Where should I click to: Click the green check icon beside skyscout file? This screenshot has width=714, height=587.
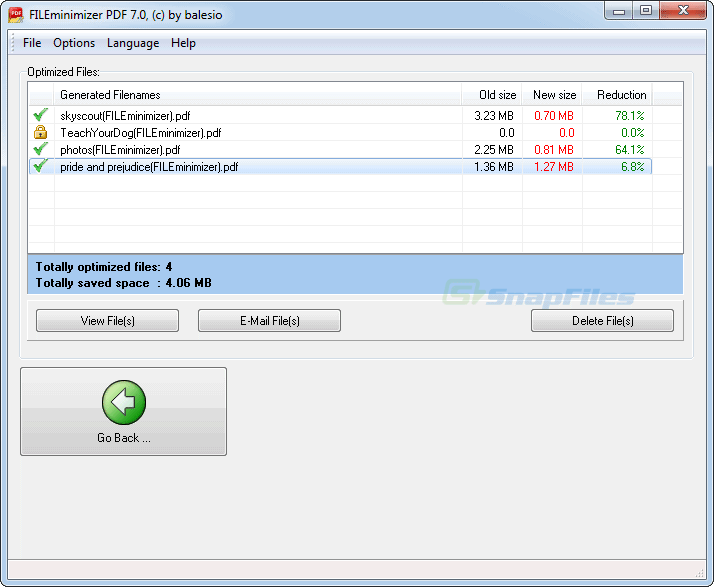click(41, 115)
